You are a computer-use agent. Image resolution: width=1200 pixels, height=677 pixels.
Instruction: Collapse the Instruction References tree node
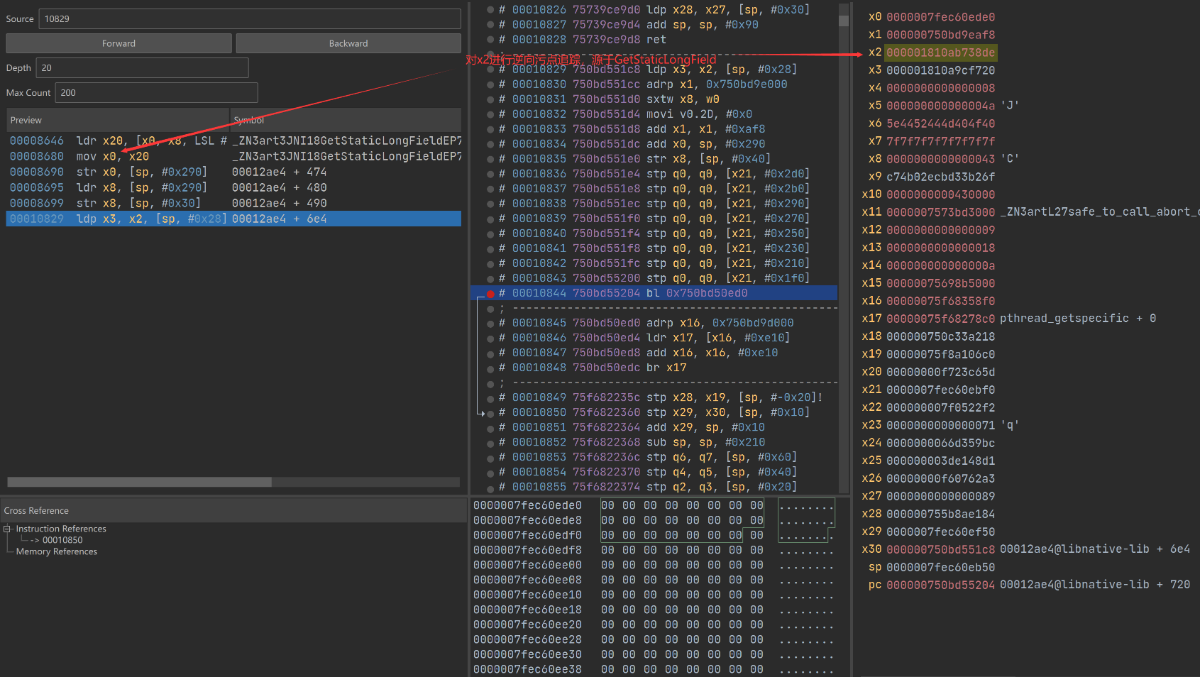(7, 529)
